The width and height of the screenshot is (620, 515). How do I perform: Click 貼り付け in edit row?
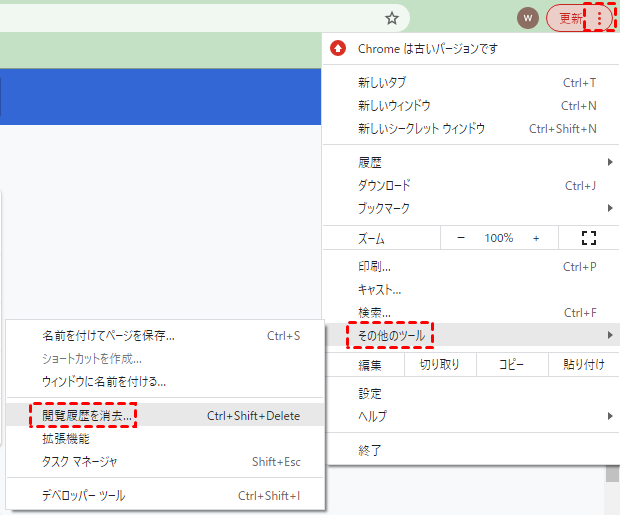[584, 365]
